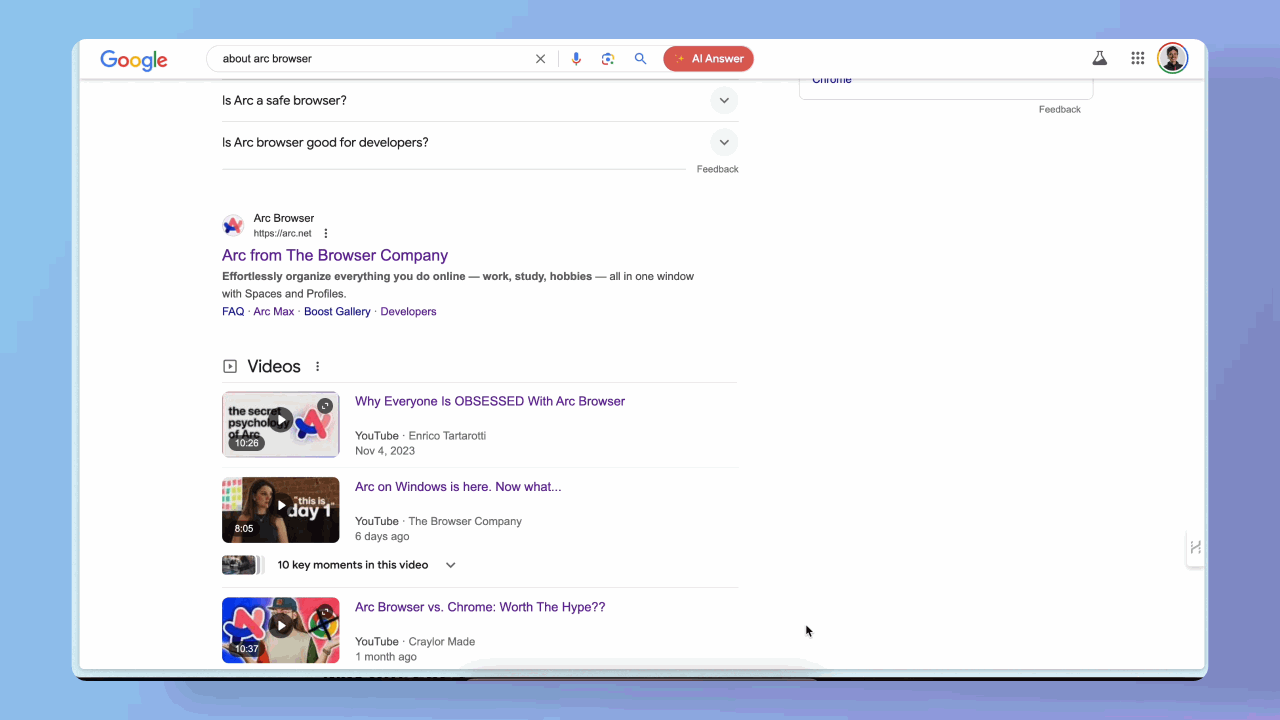Click the key moments preview thumbnail
The image size is (1280, 720).
[x=243, y=565]
